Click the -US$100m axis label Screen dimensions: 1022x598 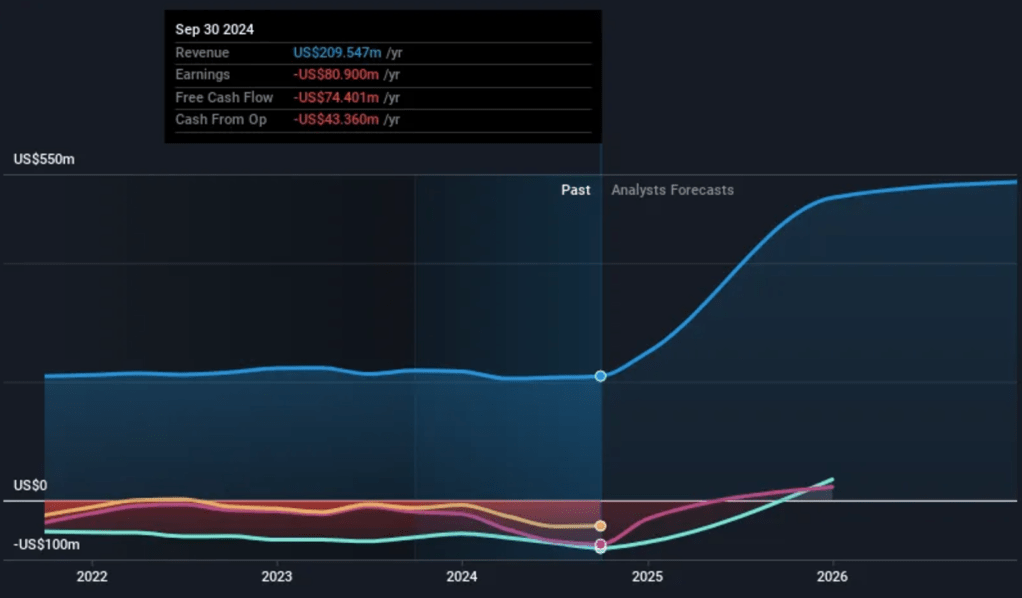pyautogui.click(x=47, y=544)
